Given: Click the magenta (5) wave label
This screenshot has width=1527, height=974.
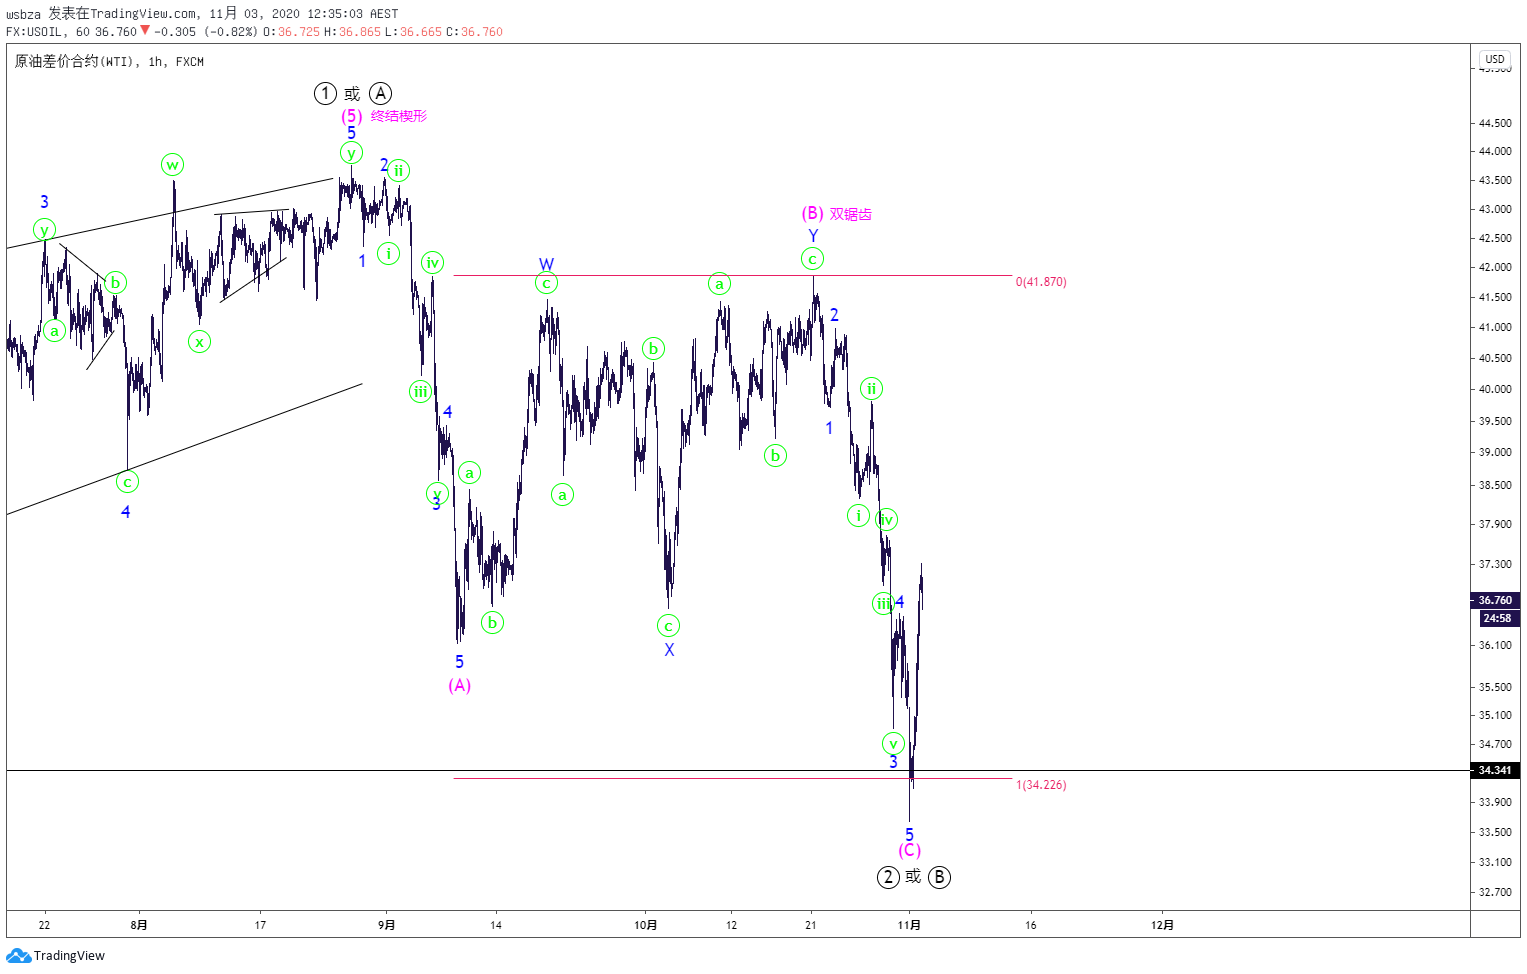Looking at the screenshot, I should point(351,116).
